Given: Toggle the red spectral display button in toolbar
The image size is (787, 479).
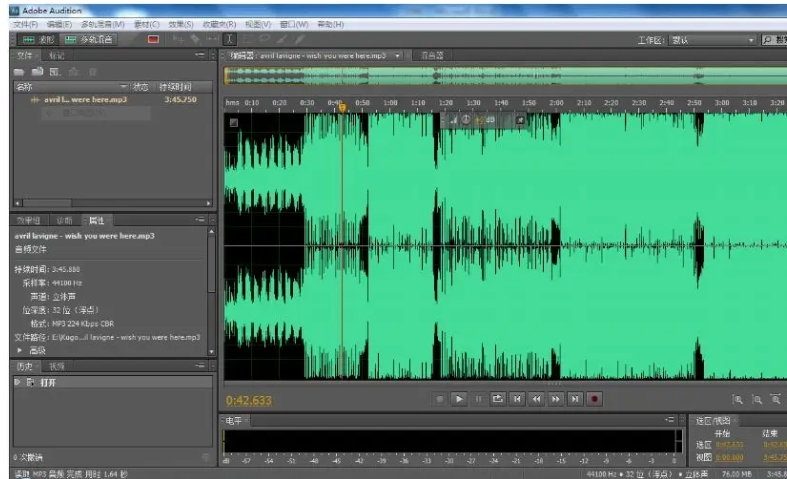Looking at the screenshot, I should [153, 39].
